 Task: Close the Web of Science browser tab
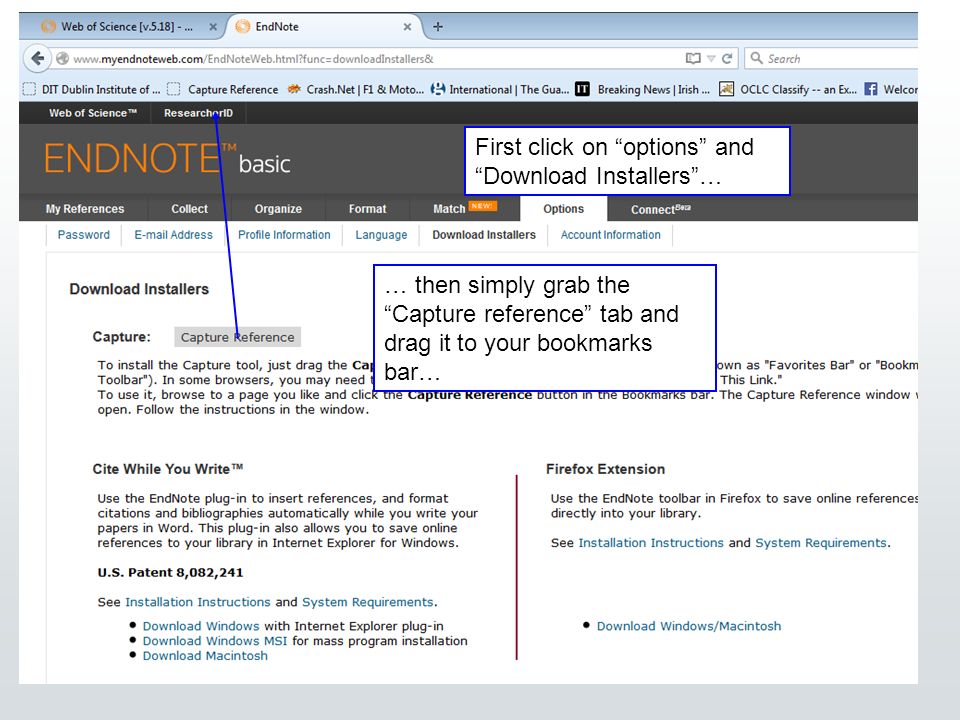coord(212,27)
